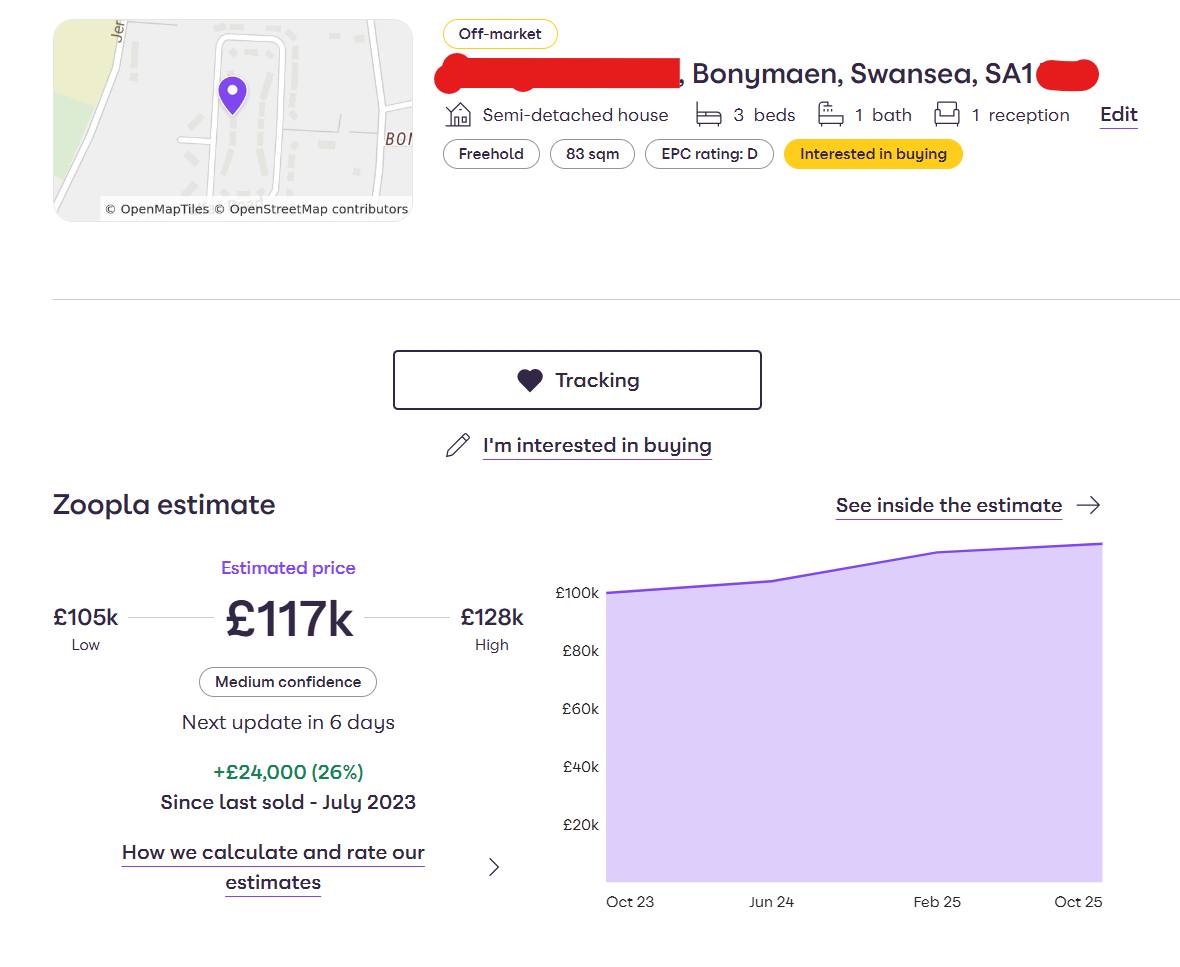This screenshot has width=1180, height=967.
Task: Click the Interested in buying yellow tag
Action: point(873,154)
